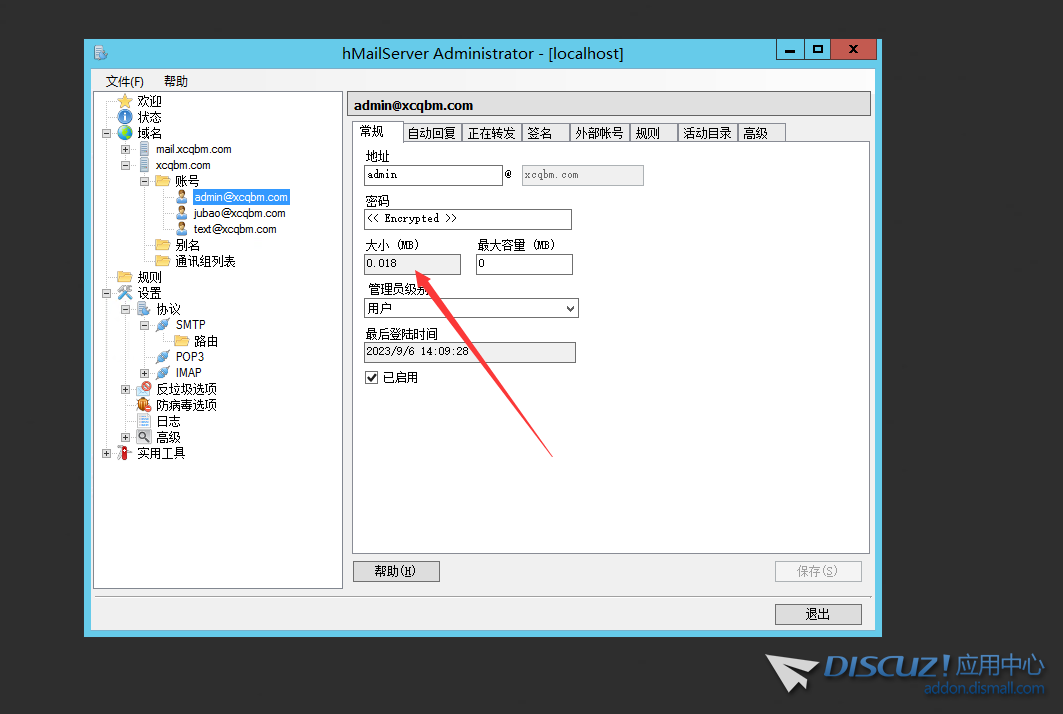The width and height of the screenshot is (1063, 714).
Task: Expand the IMAP tree node
Action: (x=145, y=373)
